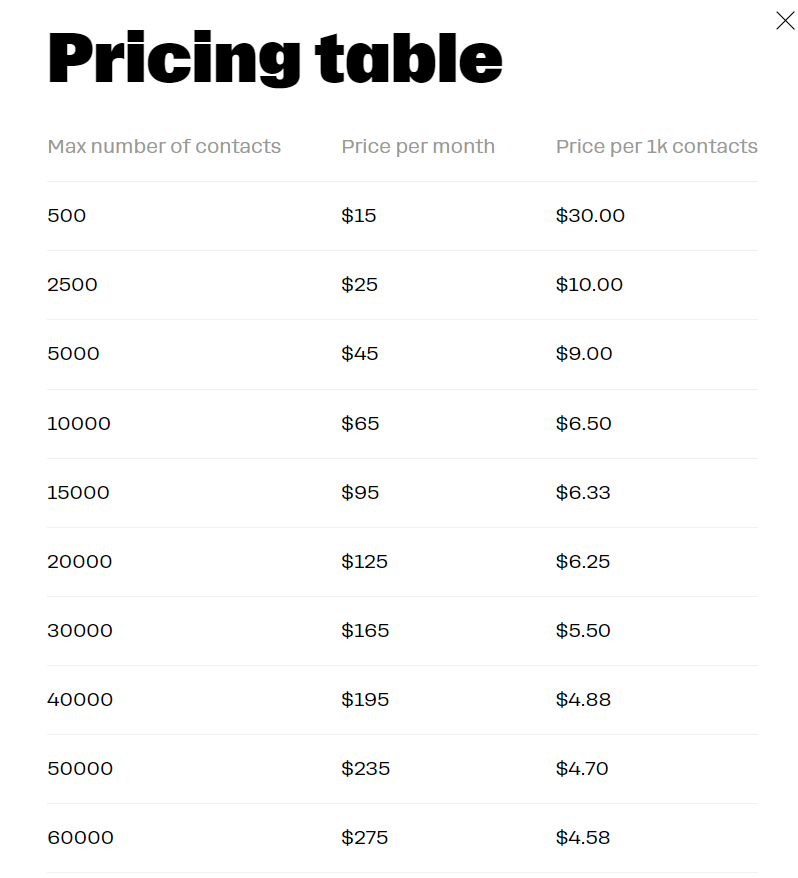Select the 500 contacts row

pyautogui.click(x=66, y=216)
